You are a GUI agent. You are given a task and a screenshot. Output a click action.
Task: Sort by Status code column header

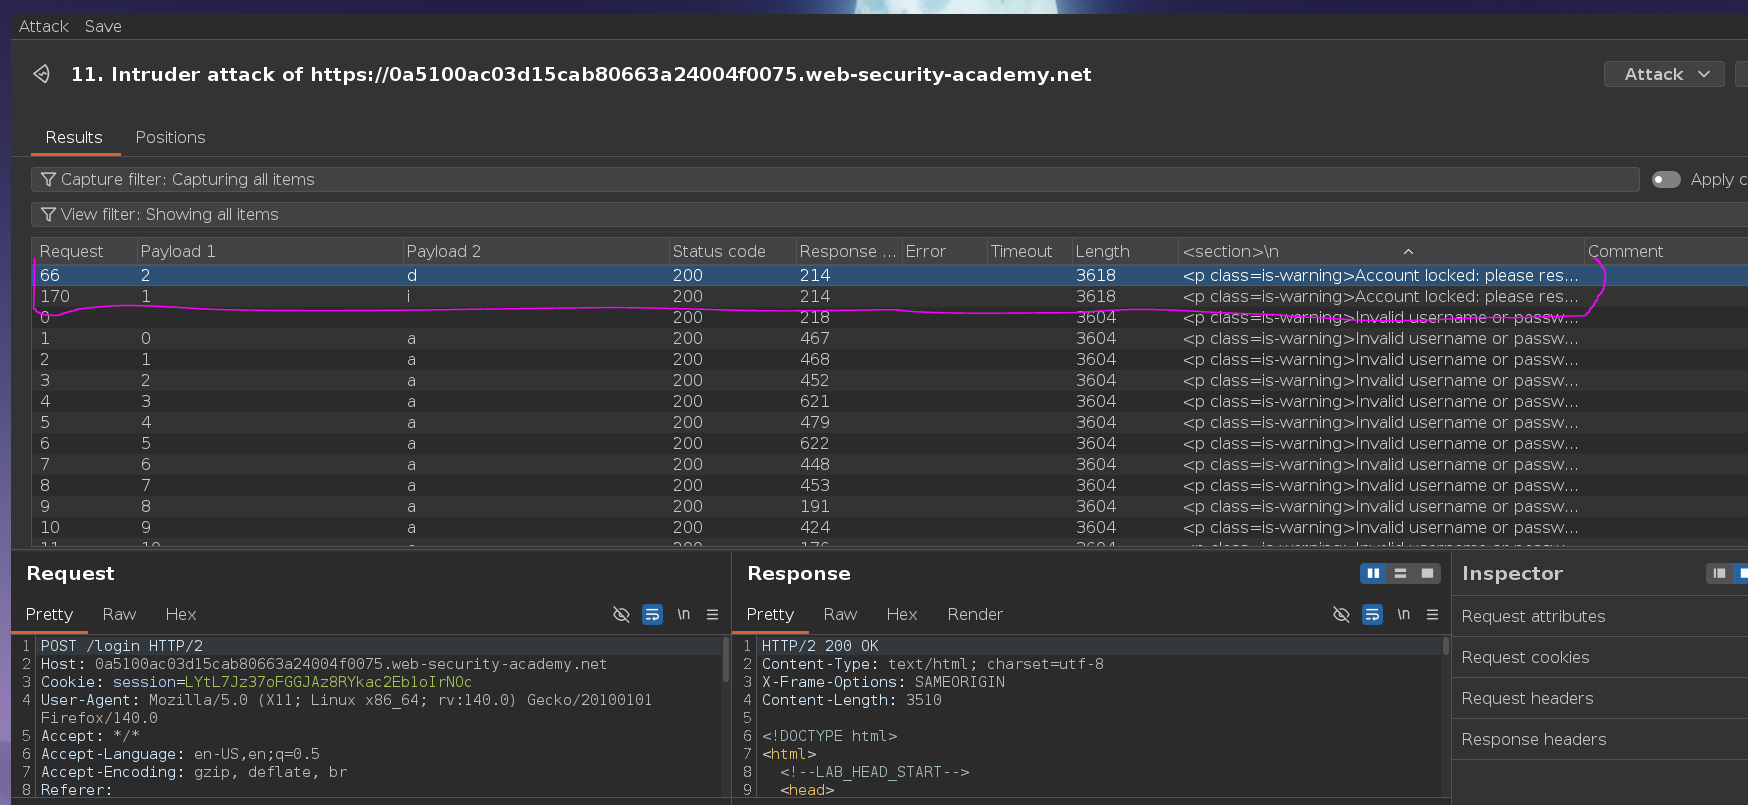click(x=731, y=251)
